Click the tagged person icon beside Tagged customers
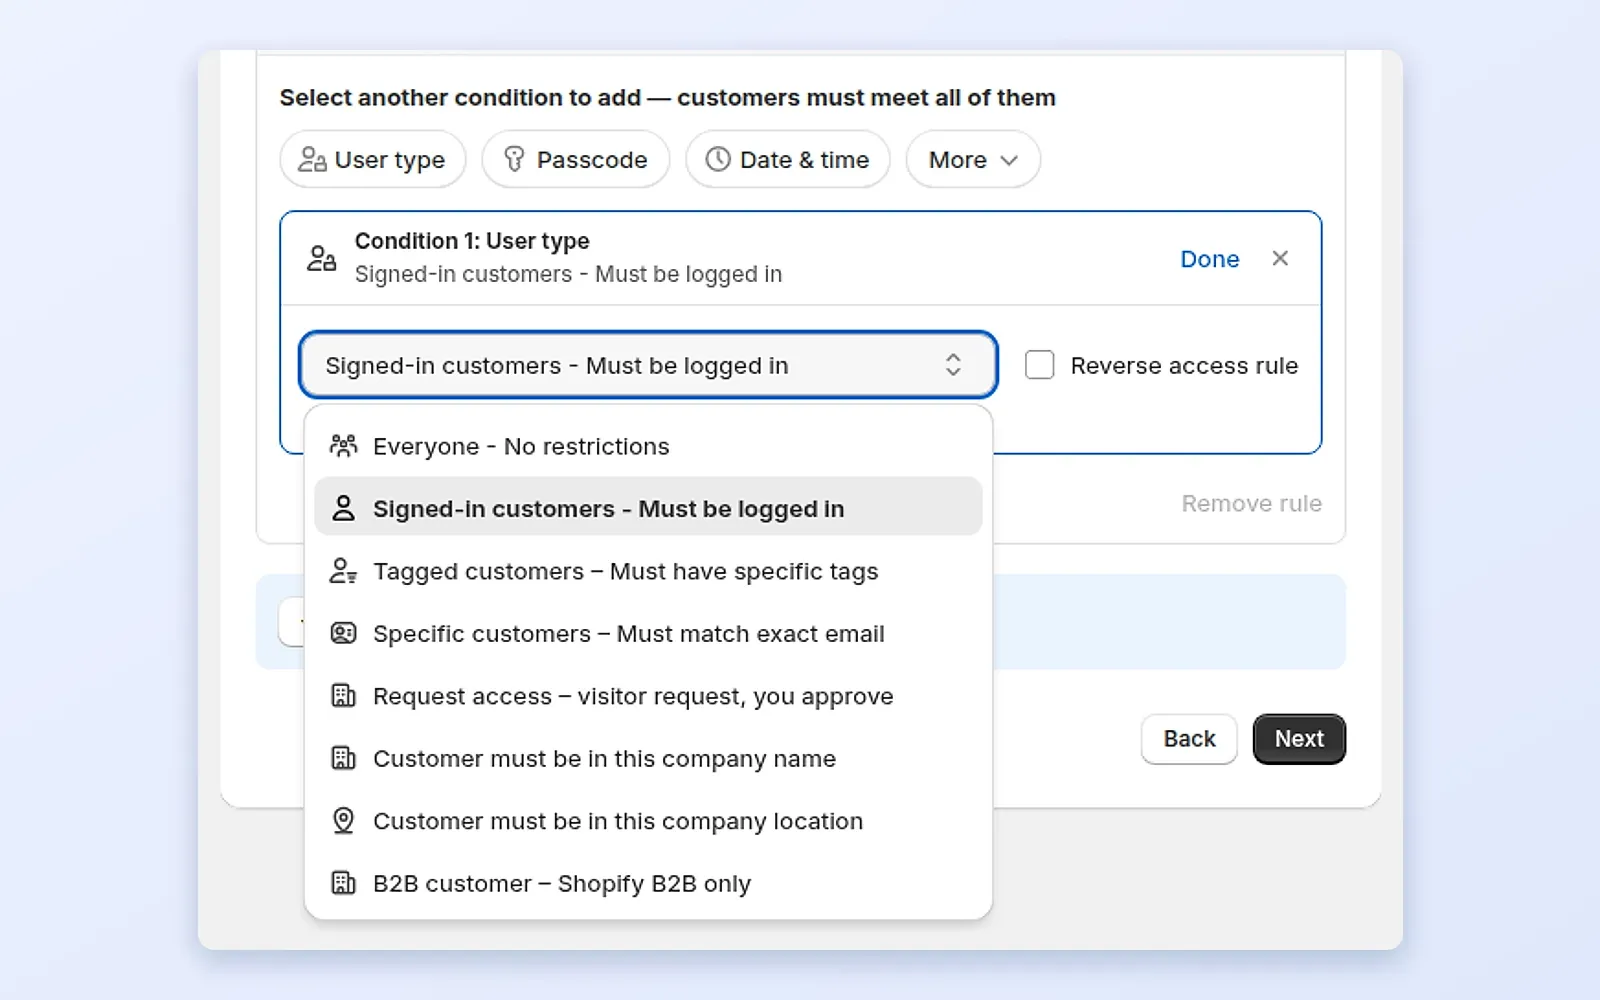 343,571
